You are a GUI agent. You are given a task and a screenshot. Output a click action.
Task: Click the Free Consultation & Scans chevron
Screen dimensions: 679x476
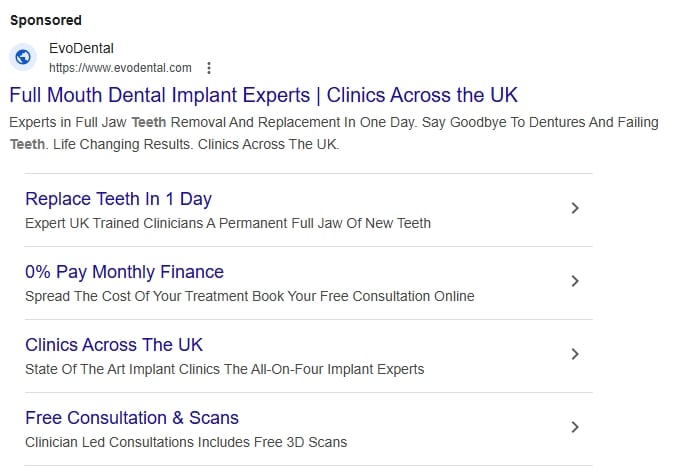[x=574, y=427]
